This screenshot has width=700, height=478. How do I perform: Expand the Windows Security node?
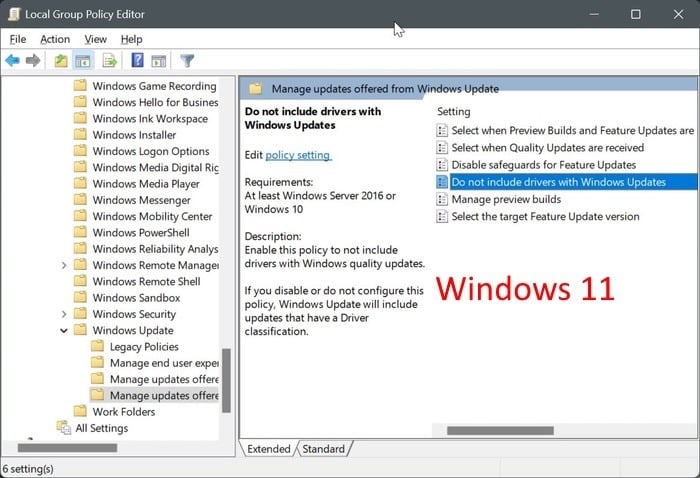[64, 314]
